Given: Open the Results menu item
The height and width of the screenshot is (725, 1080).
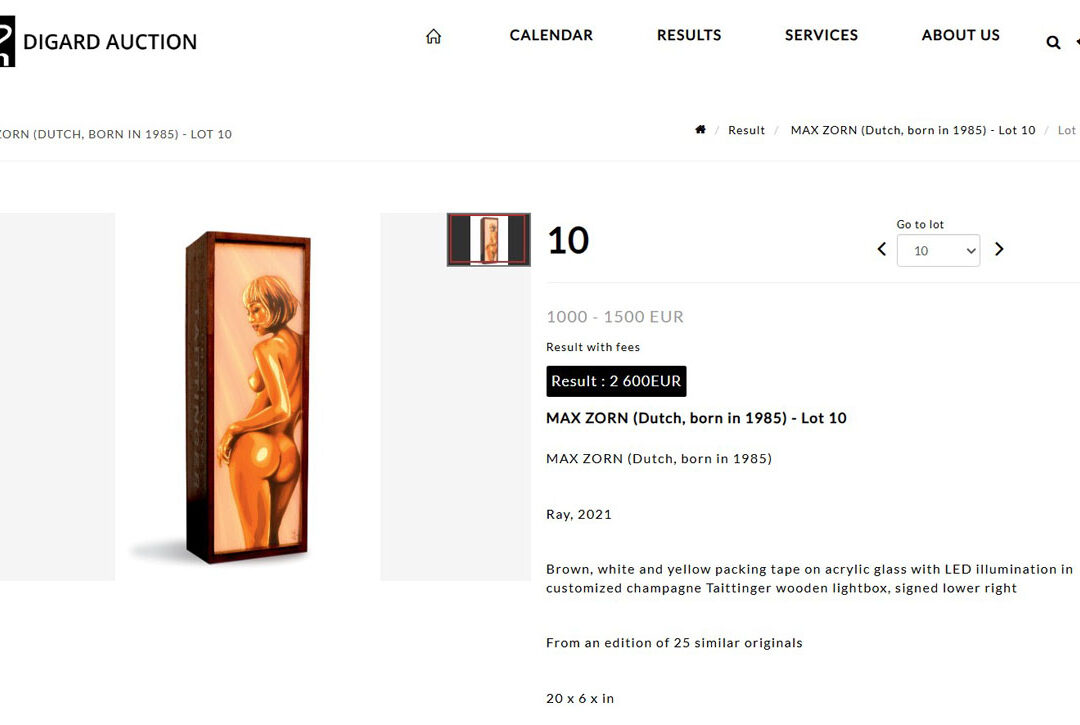Looking at the screenshot, I should coord(689,35).
